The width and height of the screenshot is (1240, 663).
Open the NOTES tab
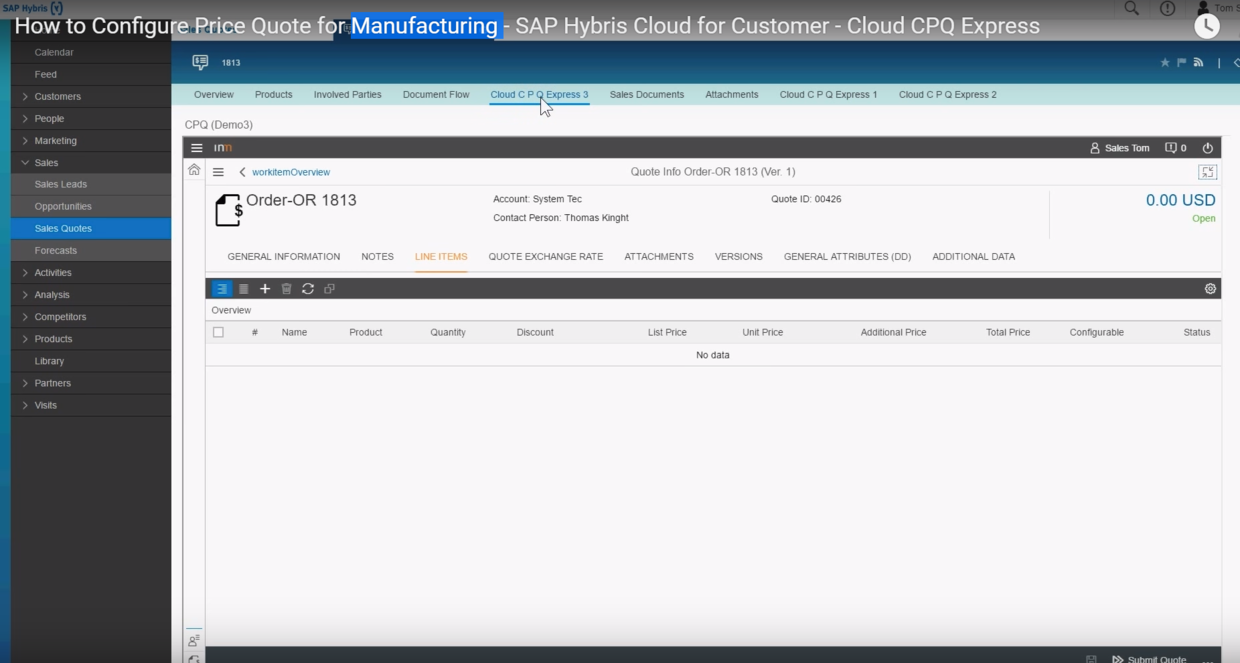(x=377, y=257)
